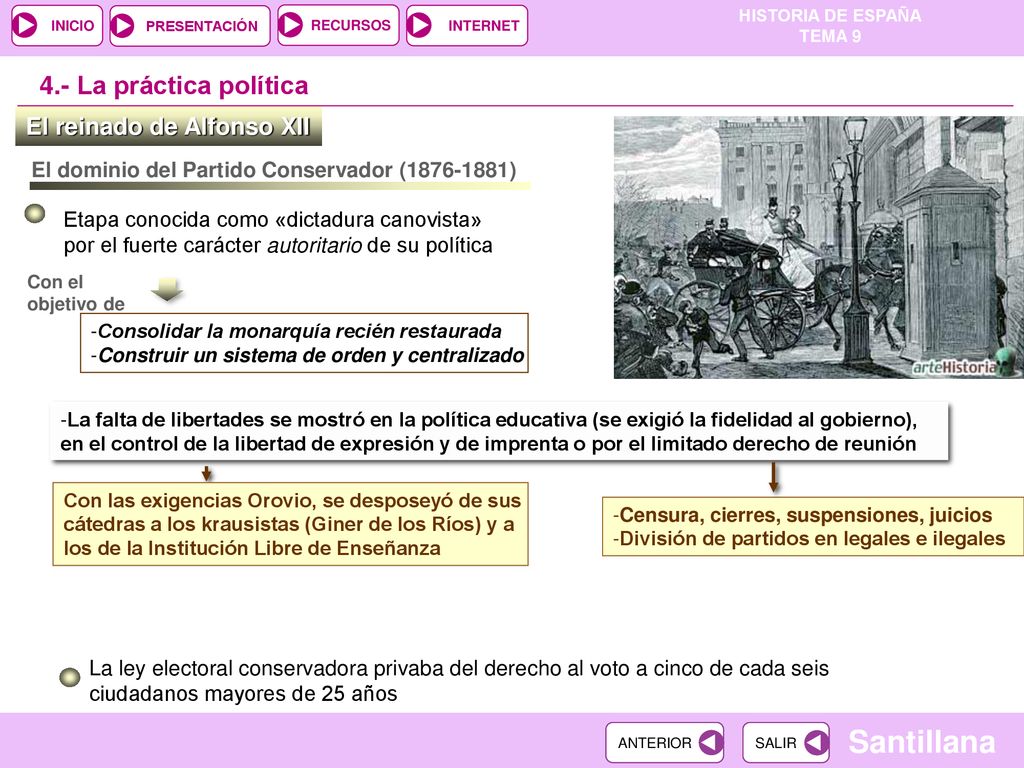The width and height of the screenshot is (1024, 768).
Task: Click the heading '4.- La práctica política'
Action: point(174,86)
